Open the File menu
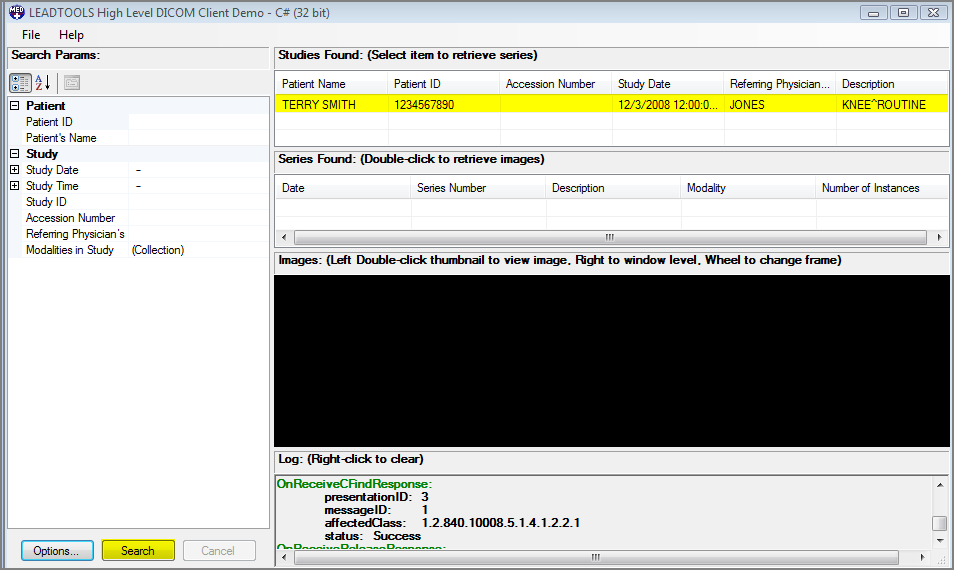The height and width of the screenshot is (570, 954). click(x=31, y=35)
